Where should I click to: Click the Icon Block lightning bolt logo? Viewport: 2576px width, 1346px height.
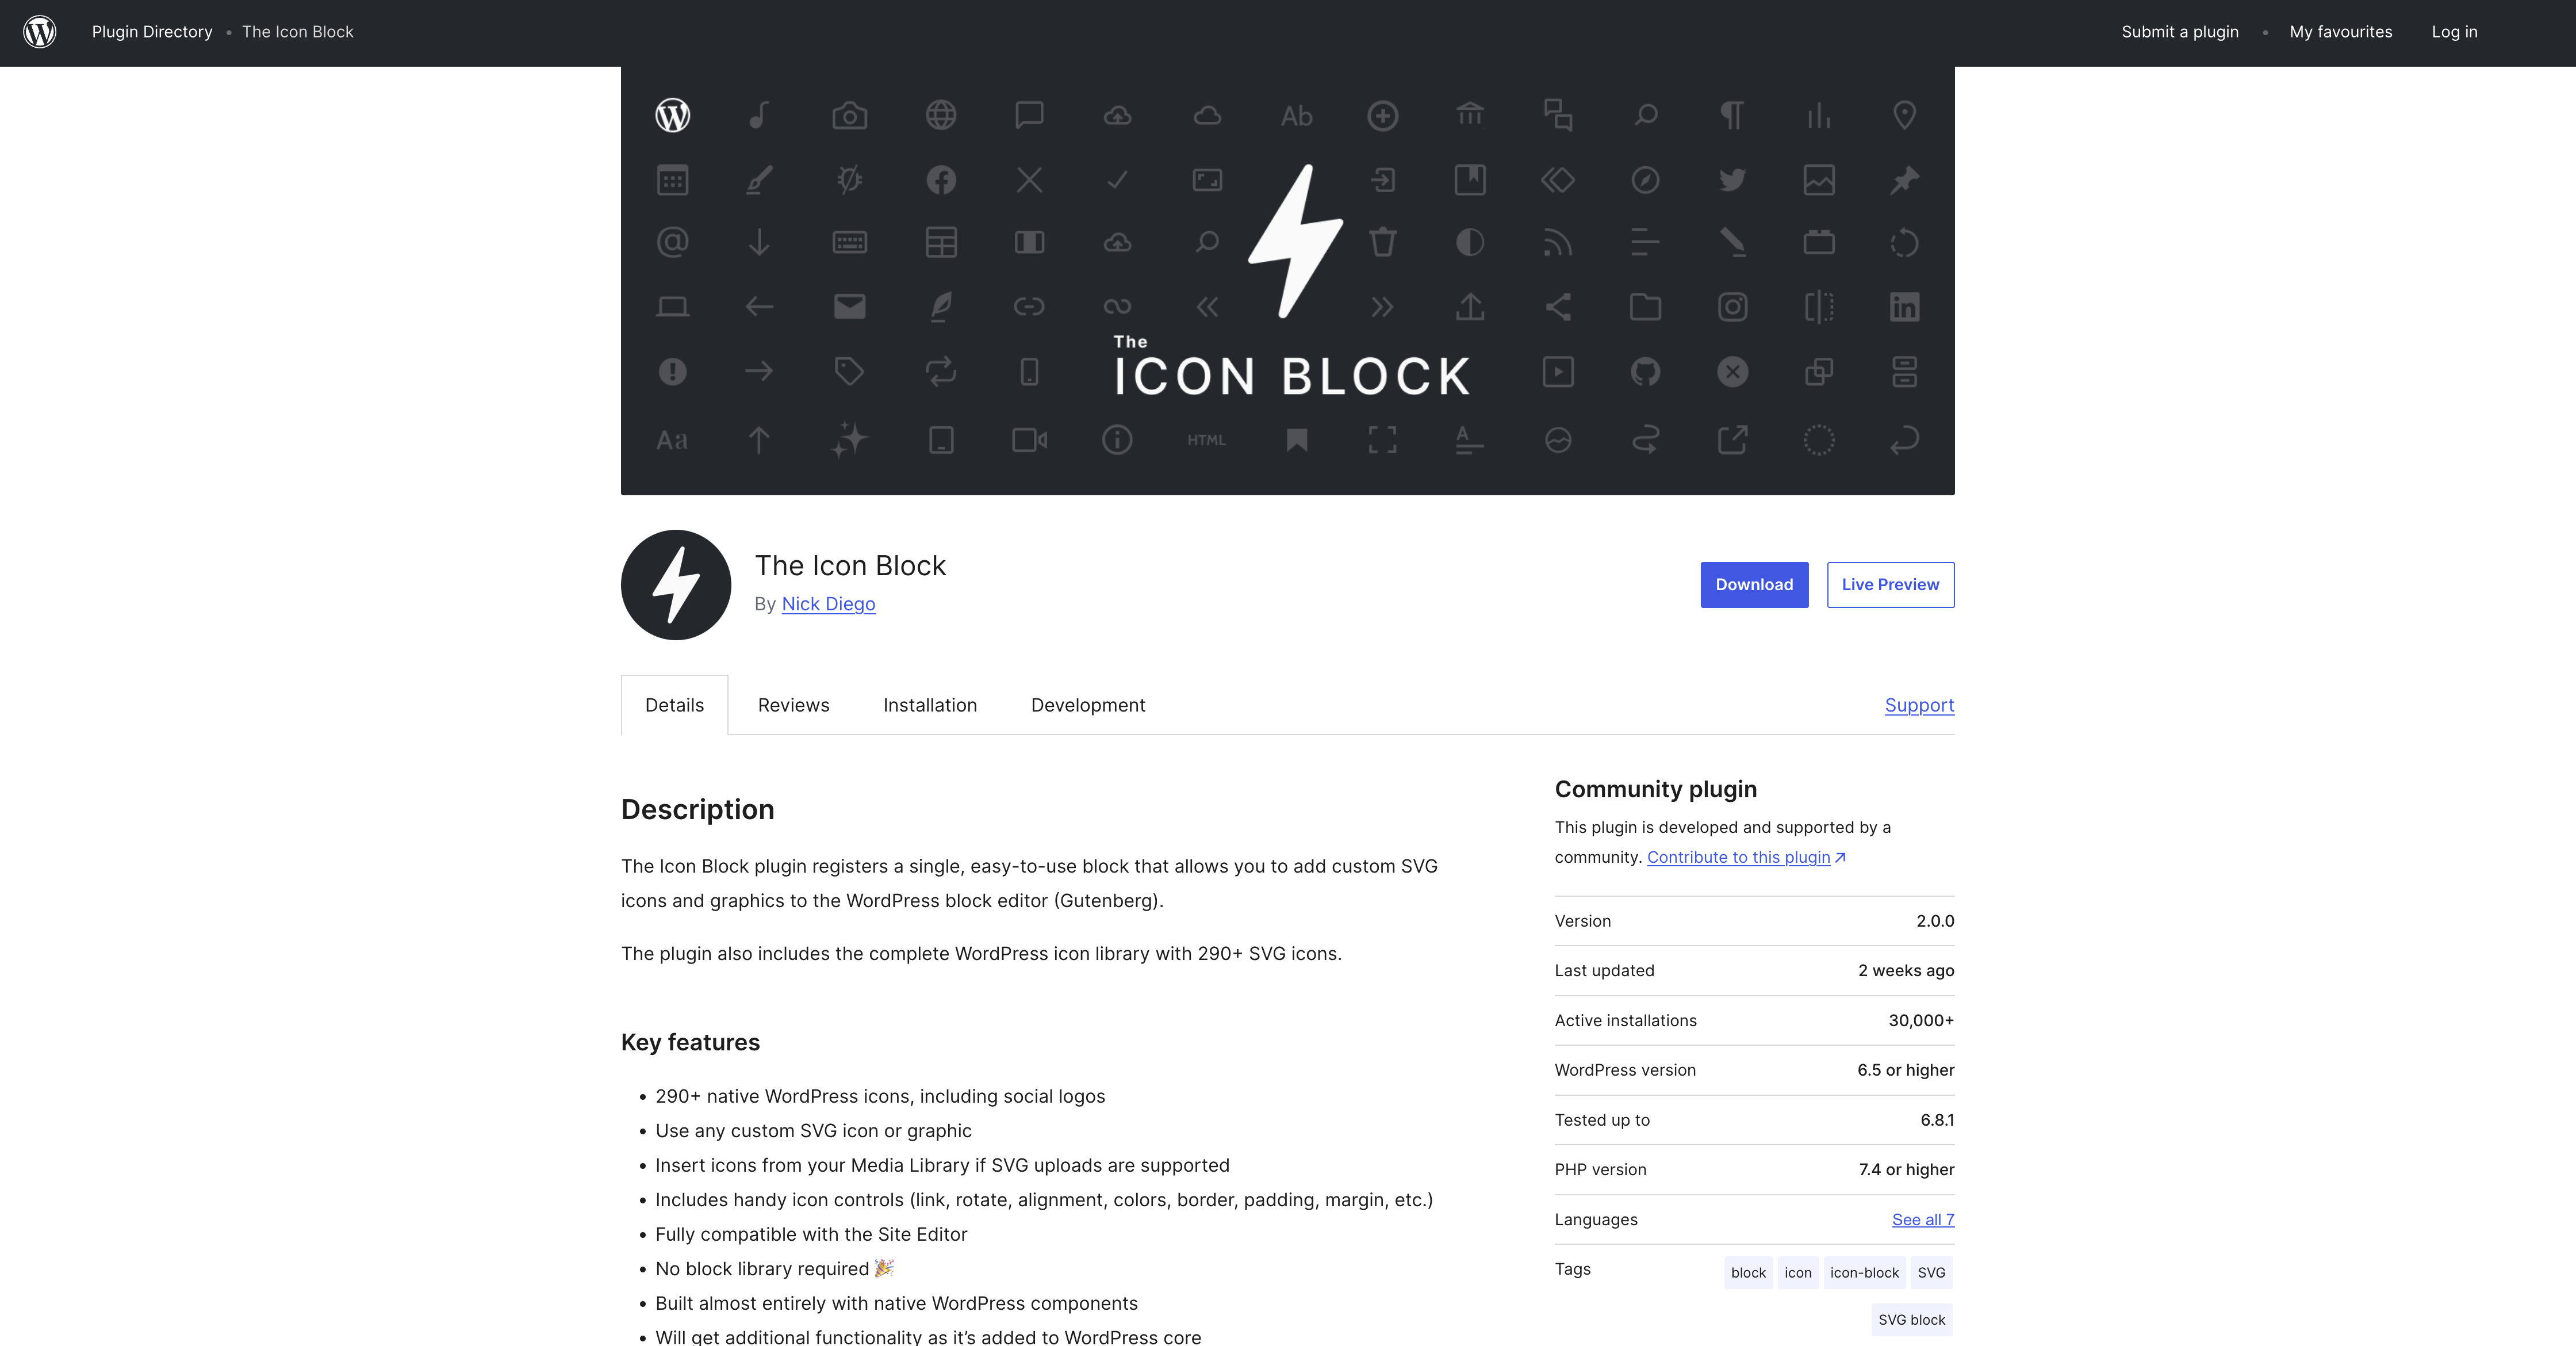click(x=676, y=585)
